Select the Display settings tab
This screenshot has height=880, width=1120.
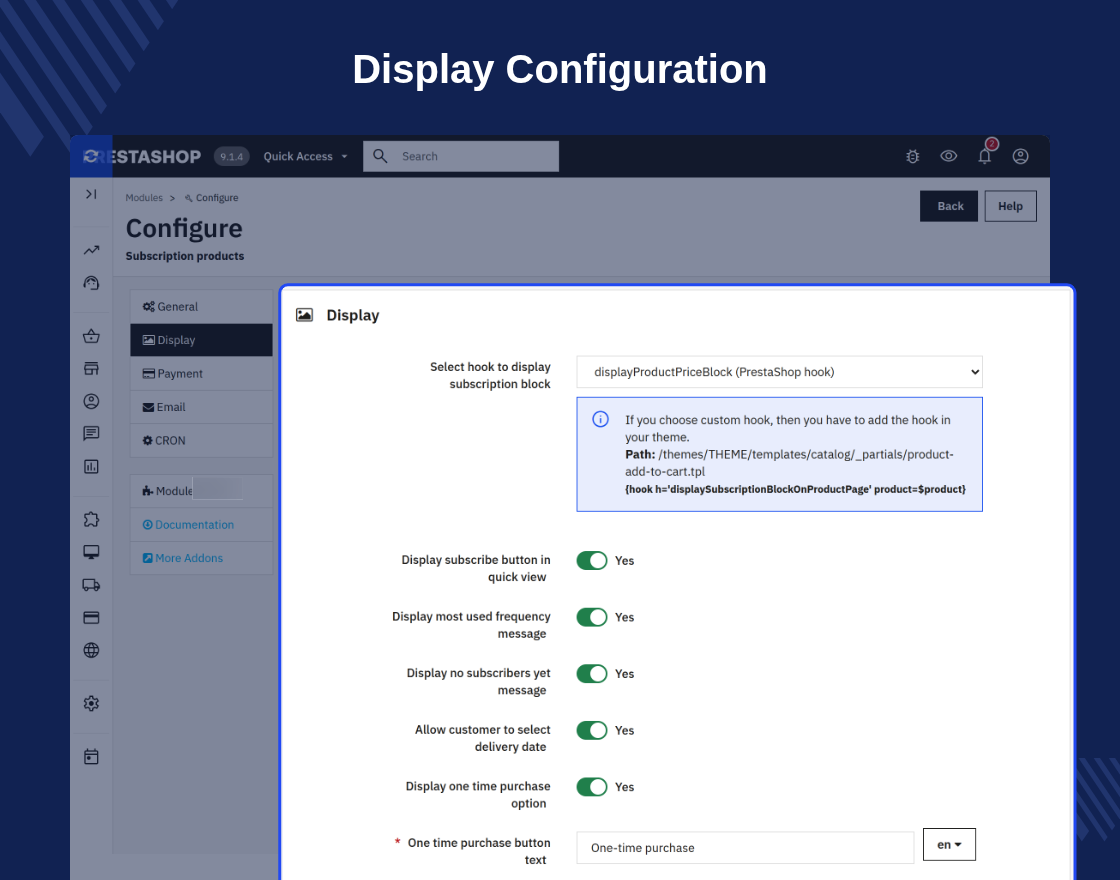201,340
